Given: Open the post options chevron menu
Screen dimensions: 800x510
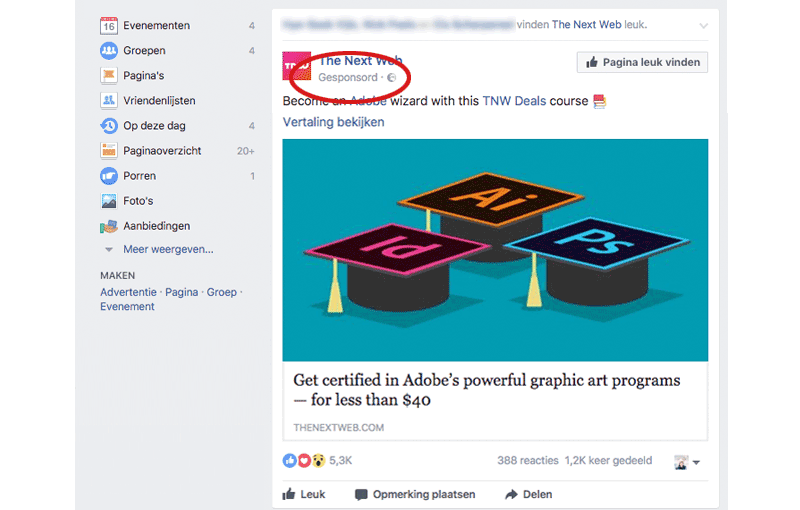Looking at the screenshot, I should coord(704,26).
